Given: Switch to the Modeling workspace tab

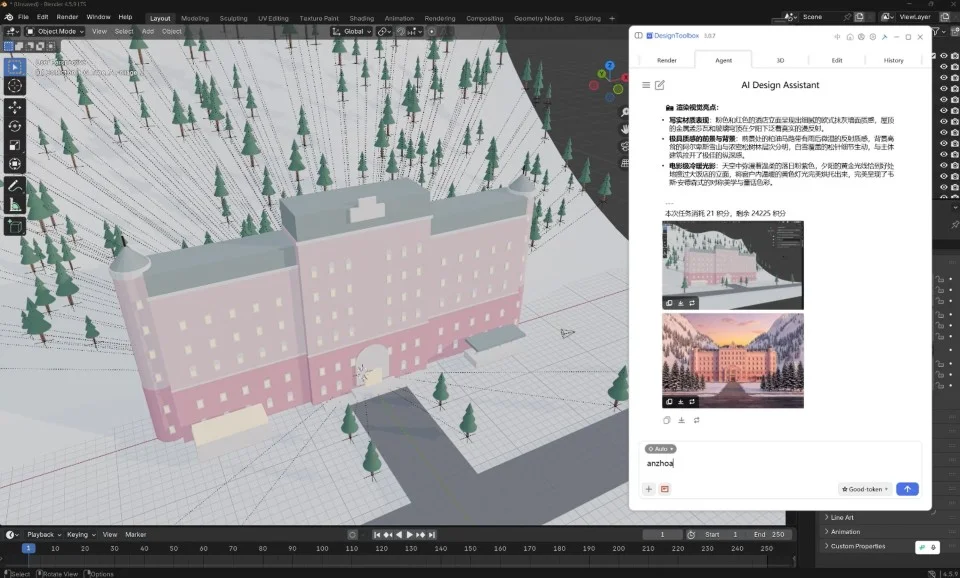Looking at the screenshot, I should (x=195, y=18).
